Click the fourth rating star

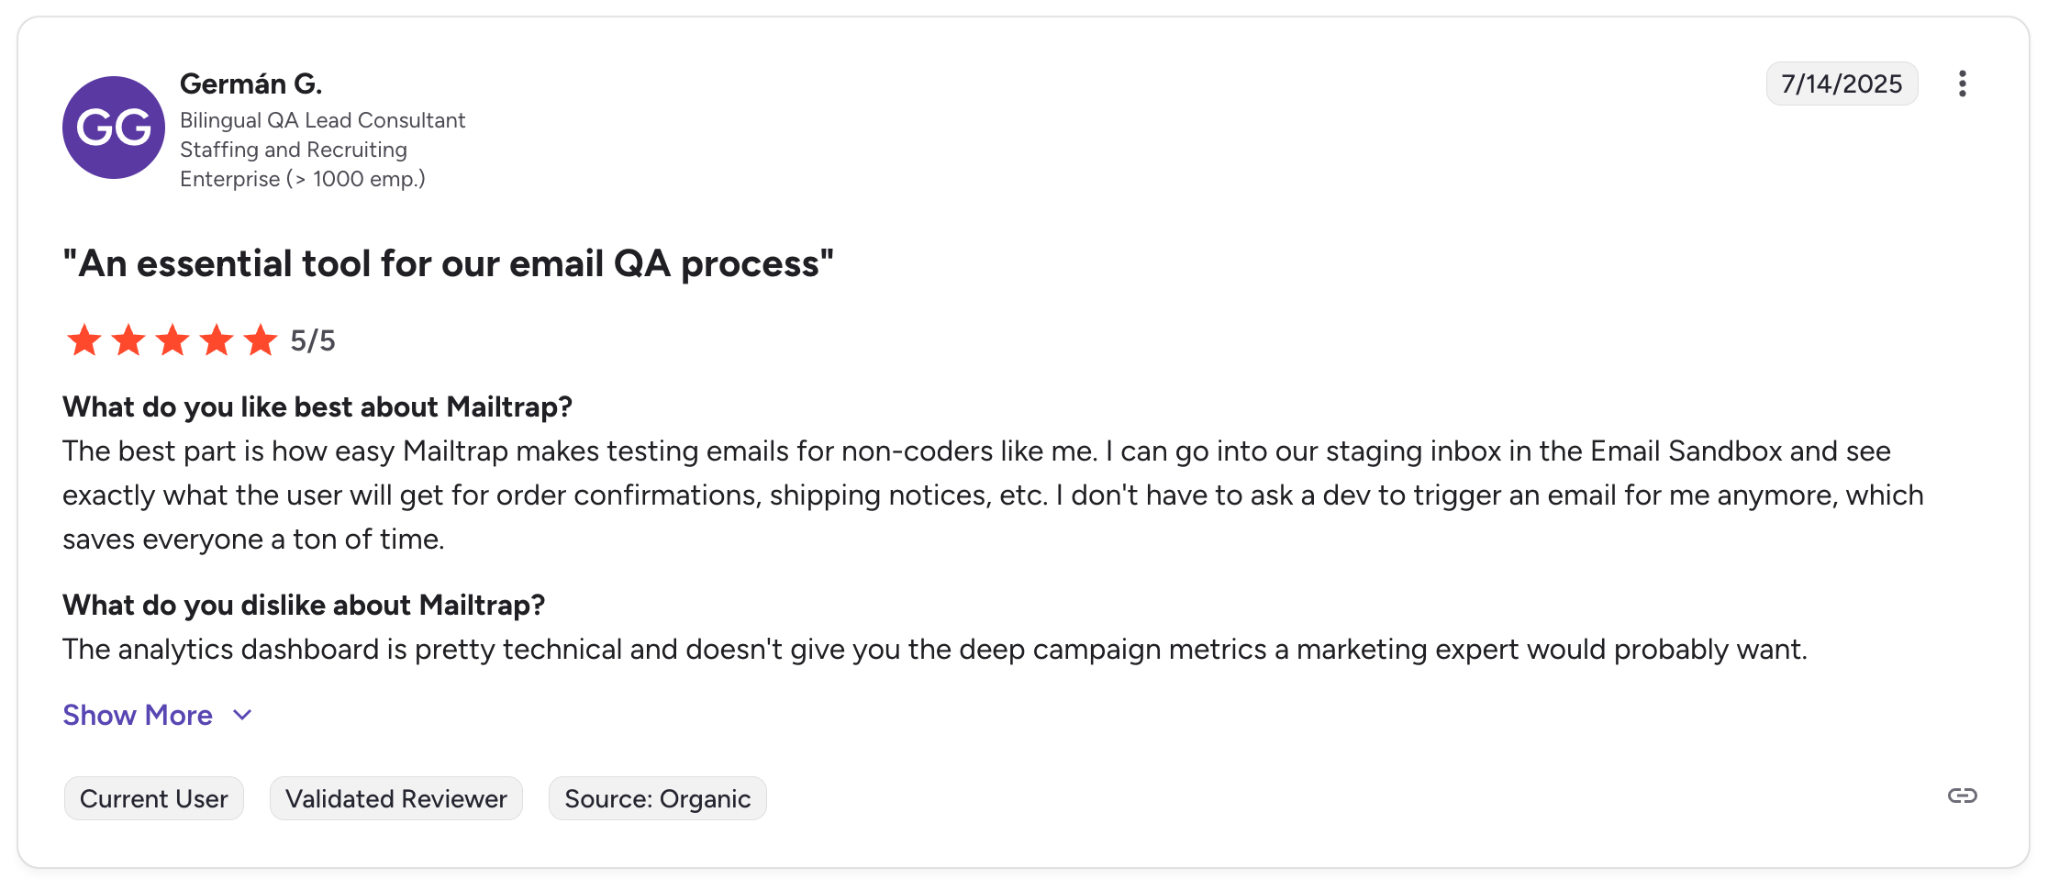216,340
